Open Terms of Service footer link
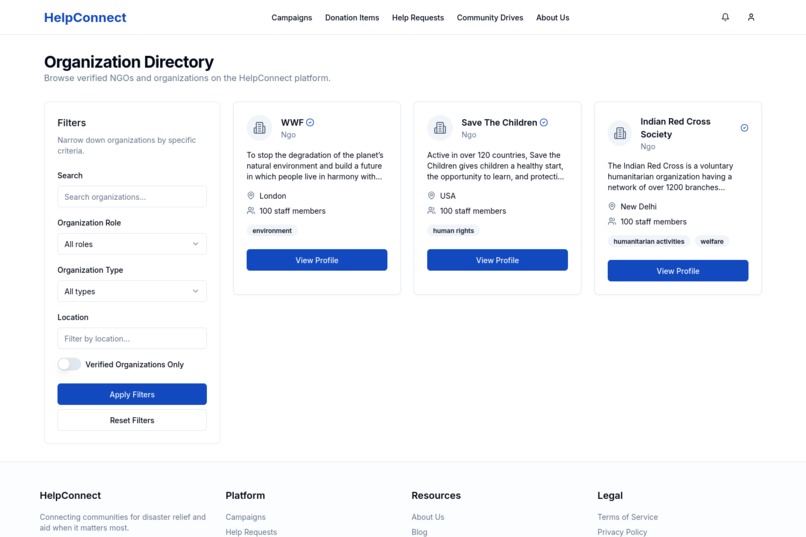 pyautogui.click(x=628, y=517)
